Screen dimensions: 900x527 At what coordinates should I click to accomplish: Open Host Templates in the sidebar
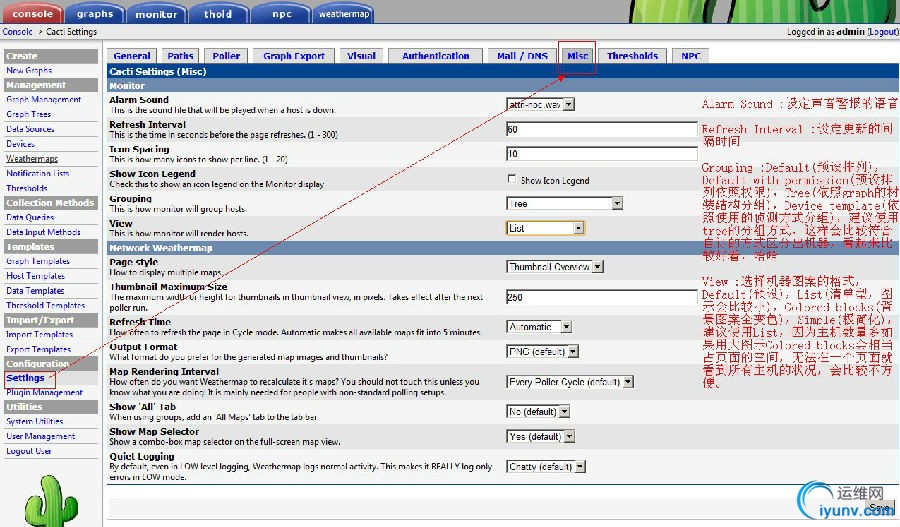pos(35,276)
